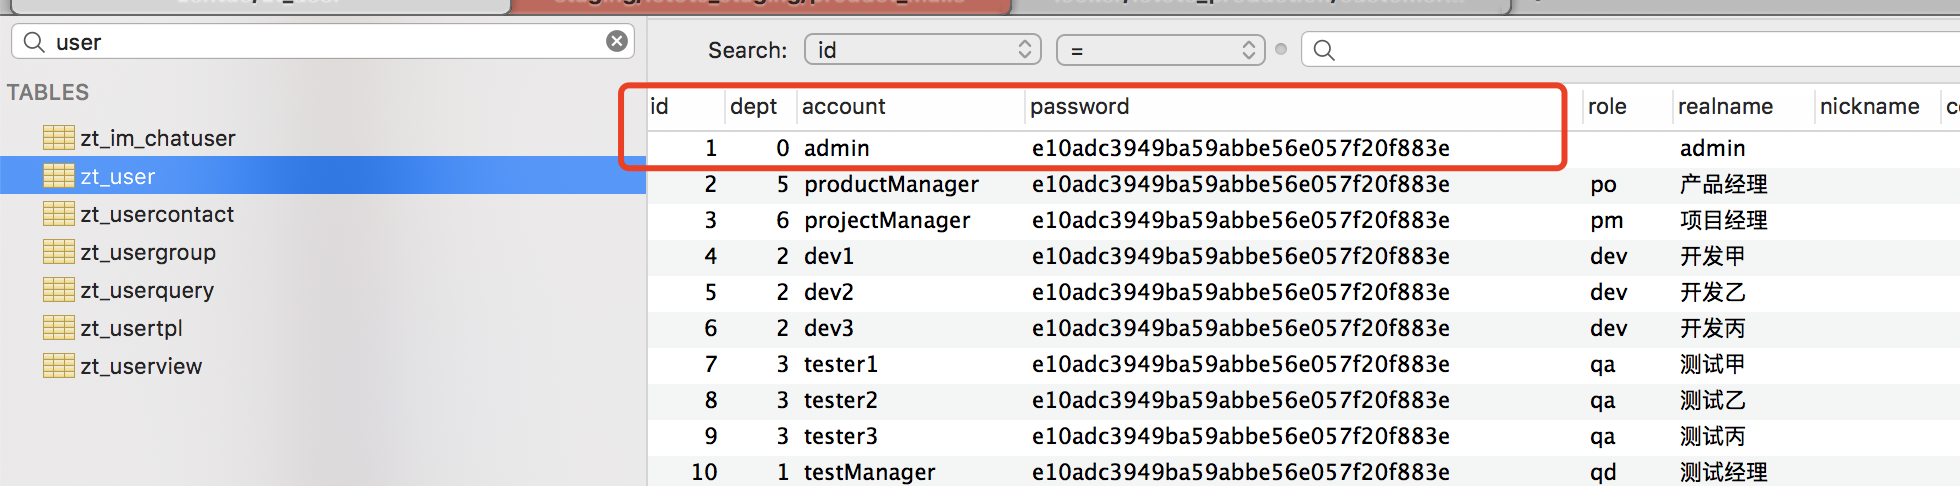Select the productManager account cell
The image size is (1960, 486).
coord(891,185)
